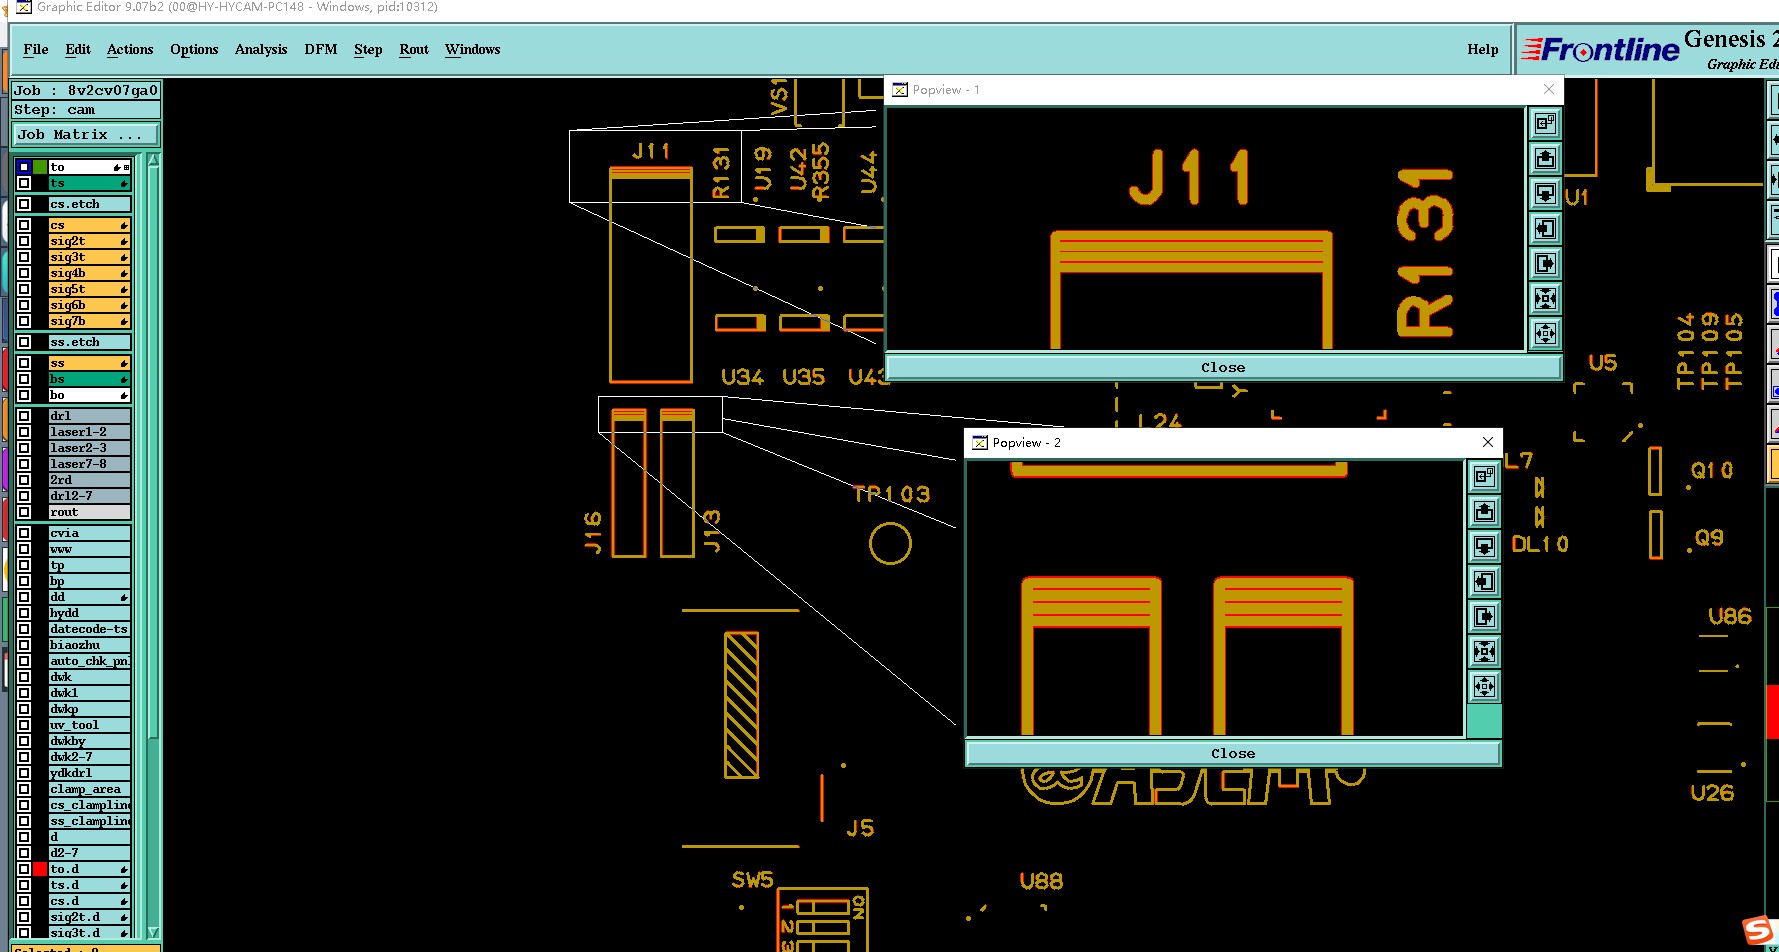Open the Help menu

1483,49
